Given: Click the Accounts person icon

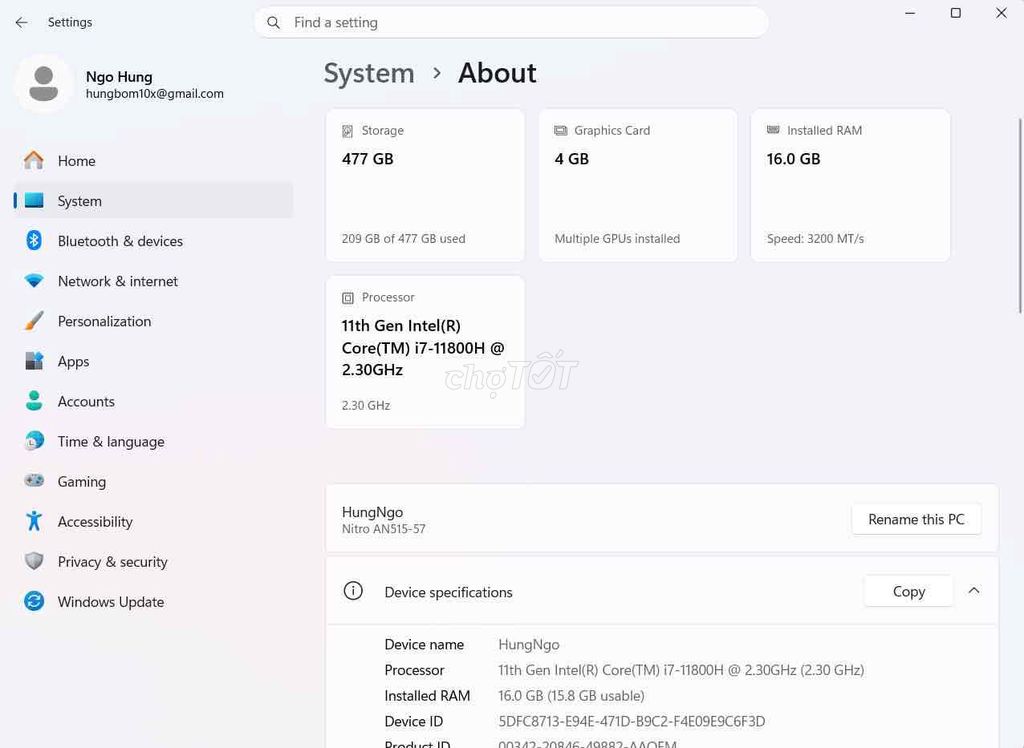Looking at the screenshot, I should pos(34,400).
